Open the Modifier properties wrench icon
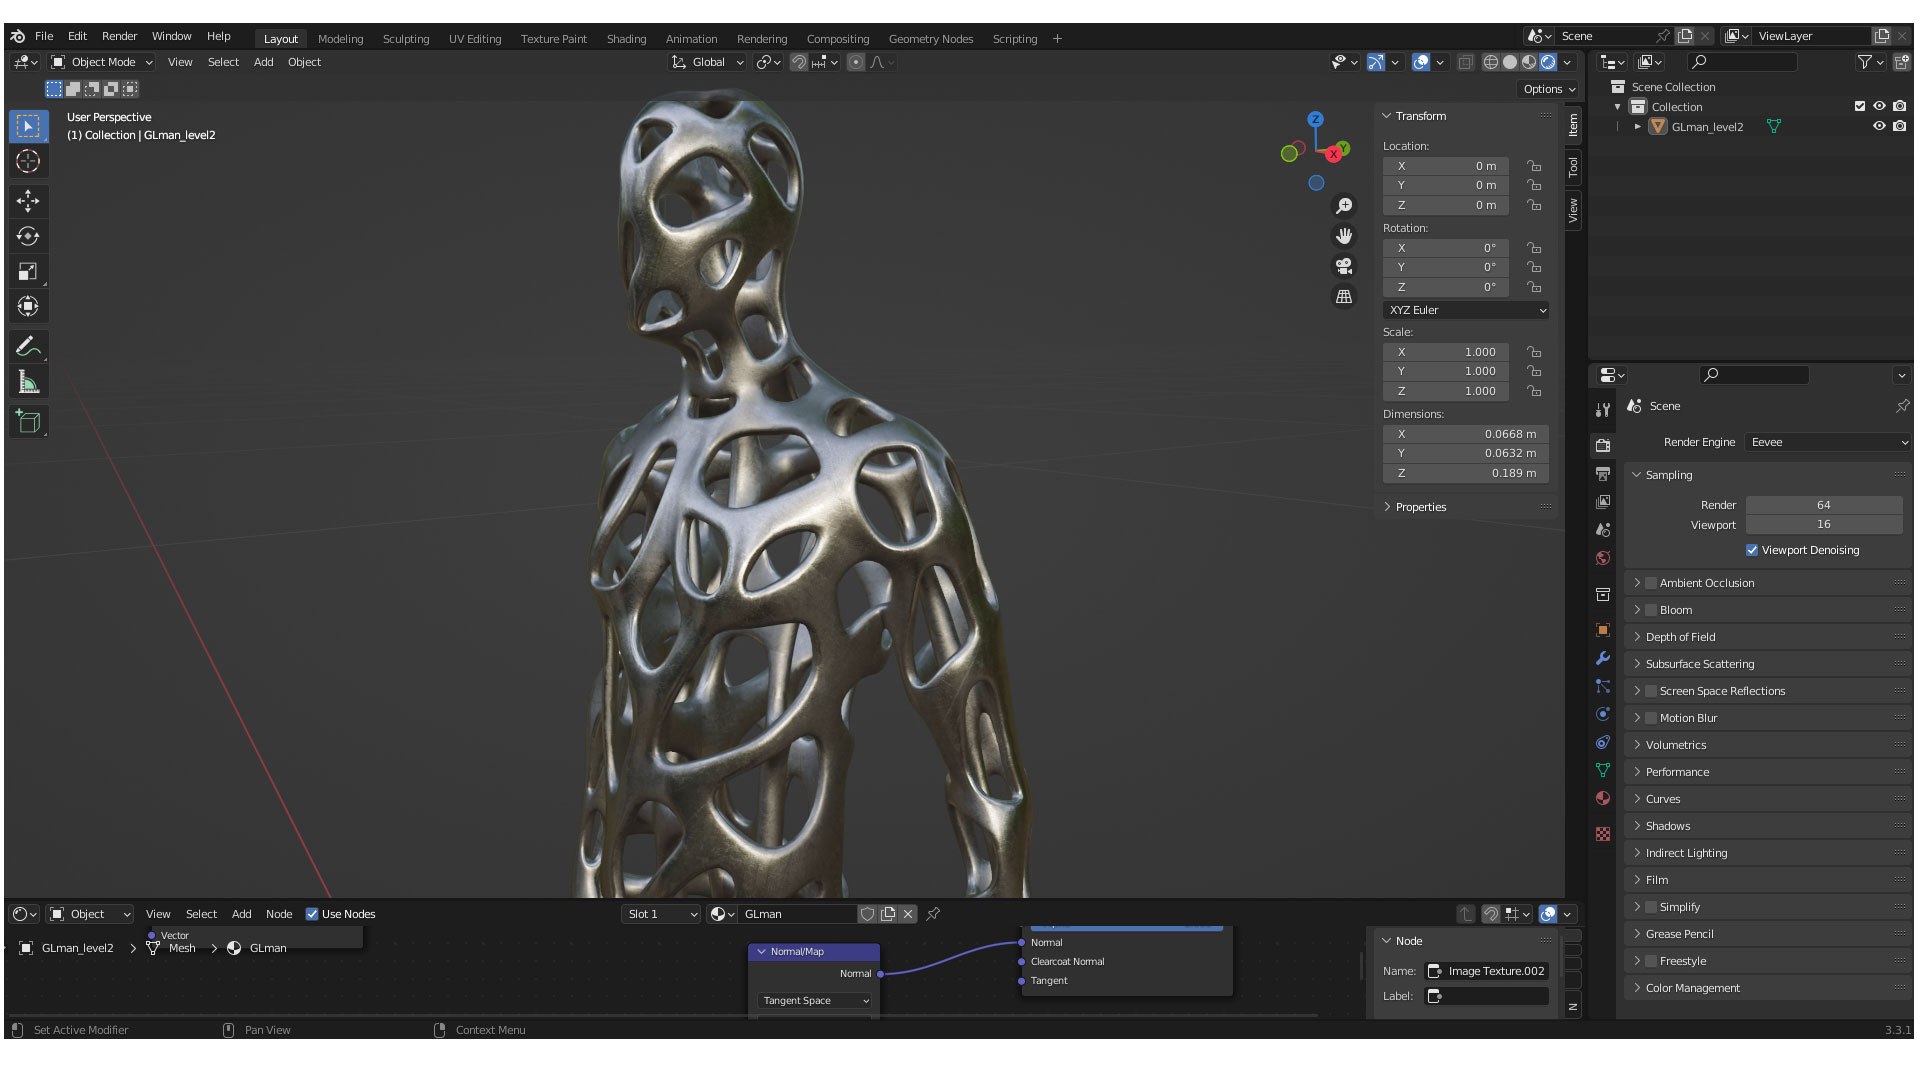Viewport: 1920px width, 1080px height. [1603, 658]
